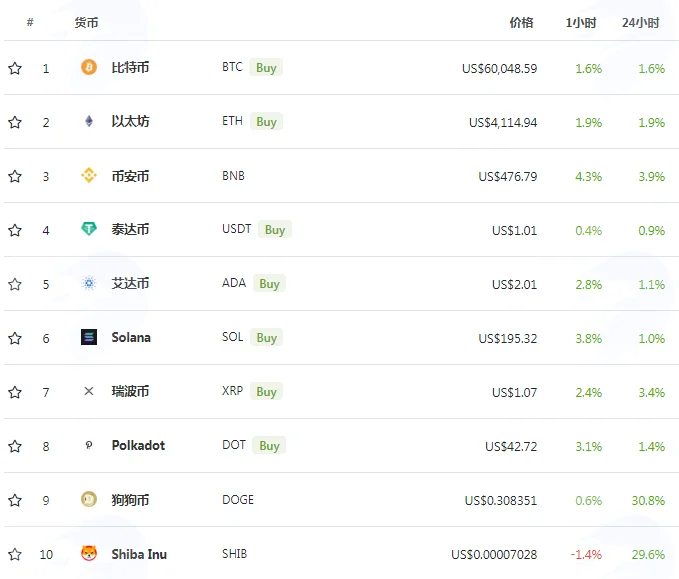679x579 pixels.
Task: Click the Bitcoin orange coin icon
Action: (x=89, y=67)
